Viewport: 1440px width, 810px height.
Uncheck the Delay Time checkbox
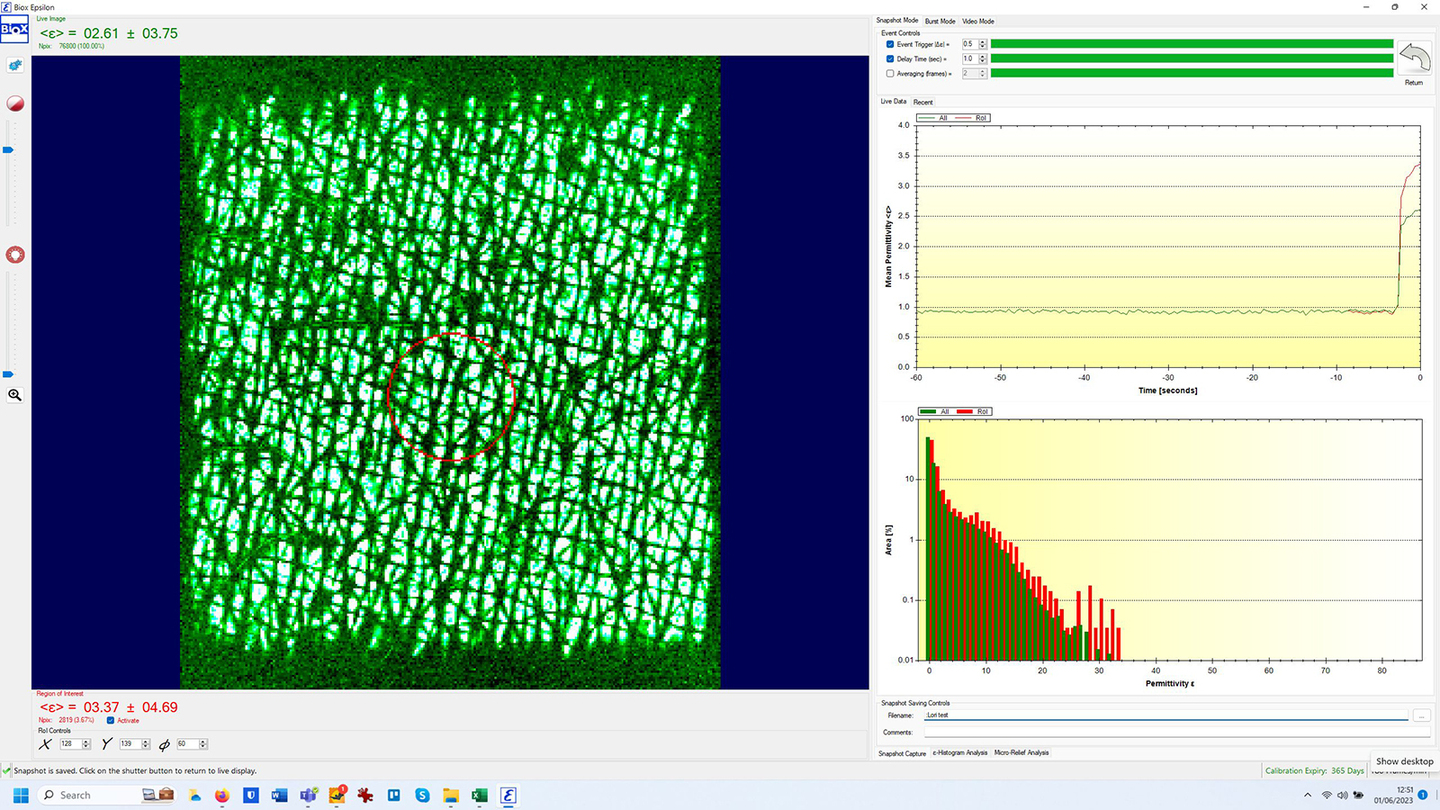click(890, 59)
